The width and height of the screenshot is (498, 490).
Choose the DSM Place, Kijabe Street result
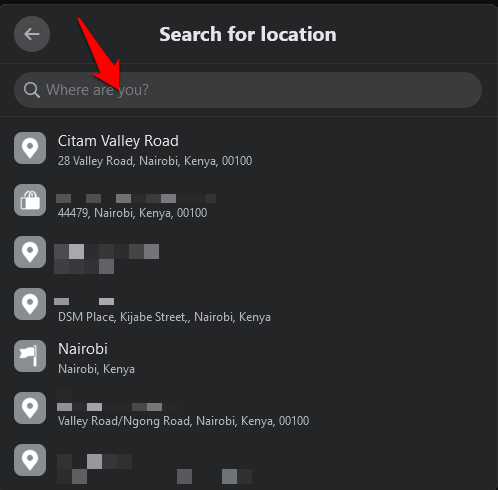[x=249, y=304]
